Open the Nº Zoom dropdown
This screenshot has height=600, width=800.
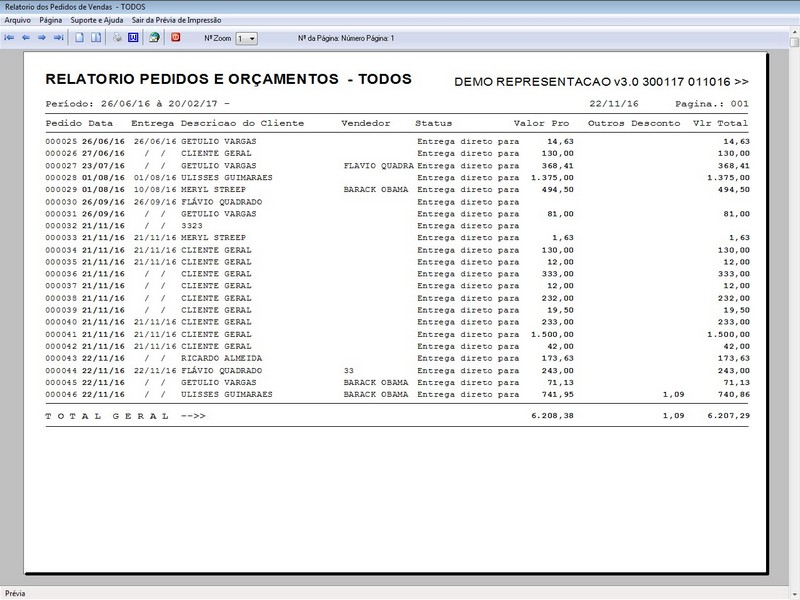point(246,38)
